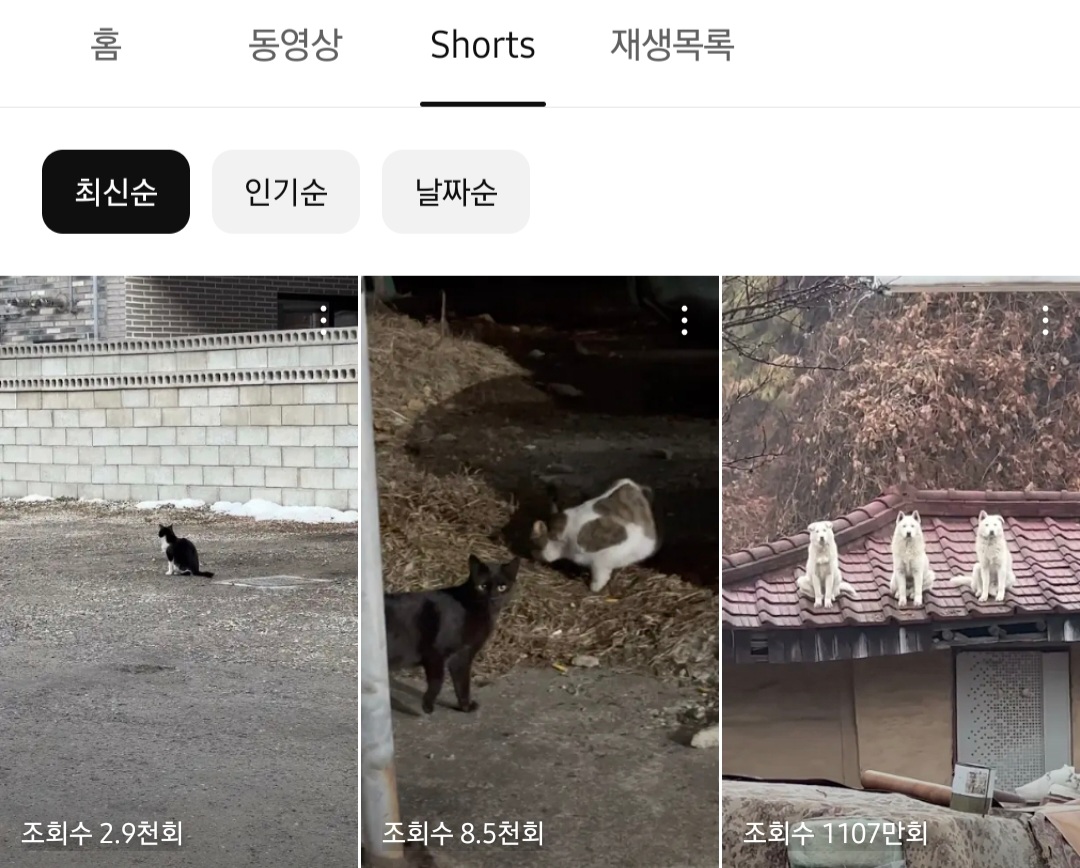The height and width of the screenshot is (868, 1080).
Task: Click the 조회수 8.5천회 view count label
Action: click(463, 833)
